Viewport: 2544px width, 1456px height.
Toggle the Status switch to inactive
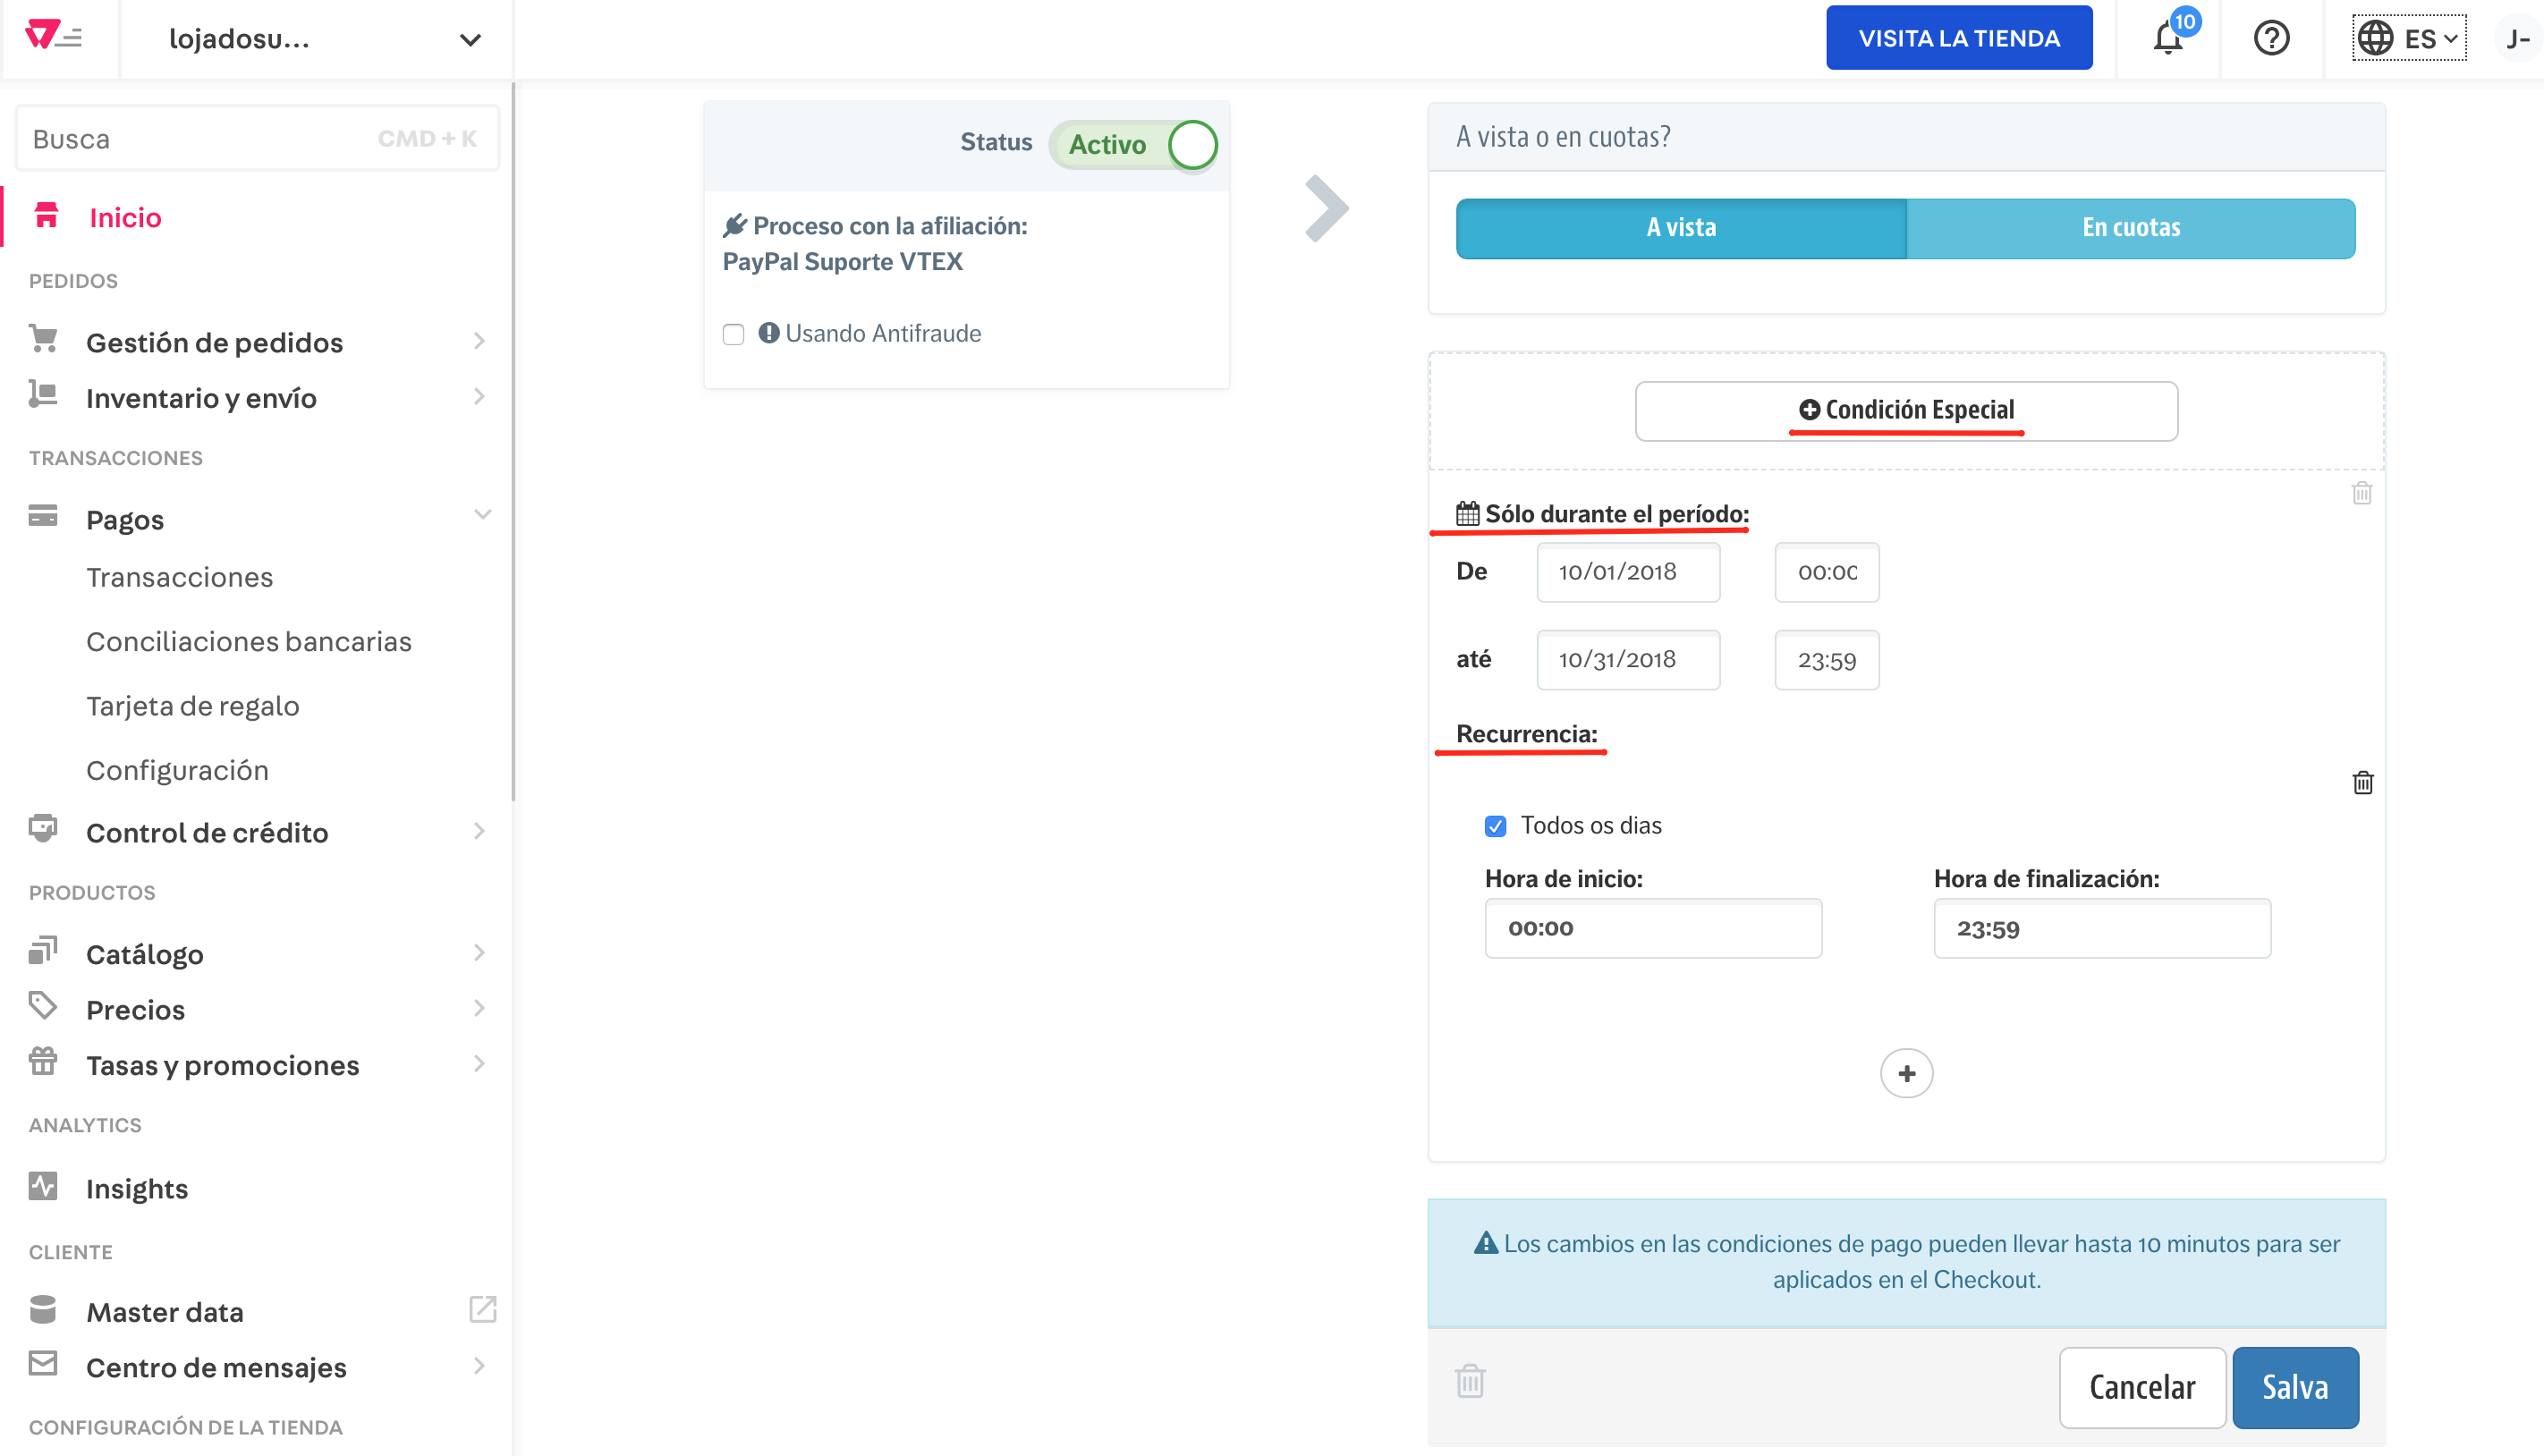point(1193,144)
